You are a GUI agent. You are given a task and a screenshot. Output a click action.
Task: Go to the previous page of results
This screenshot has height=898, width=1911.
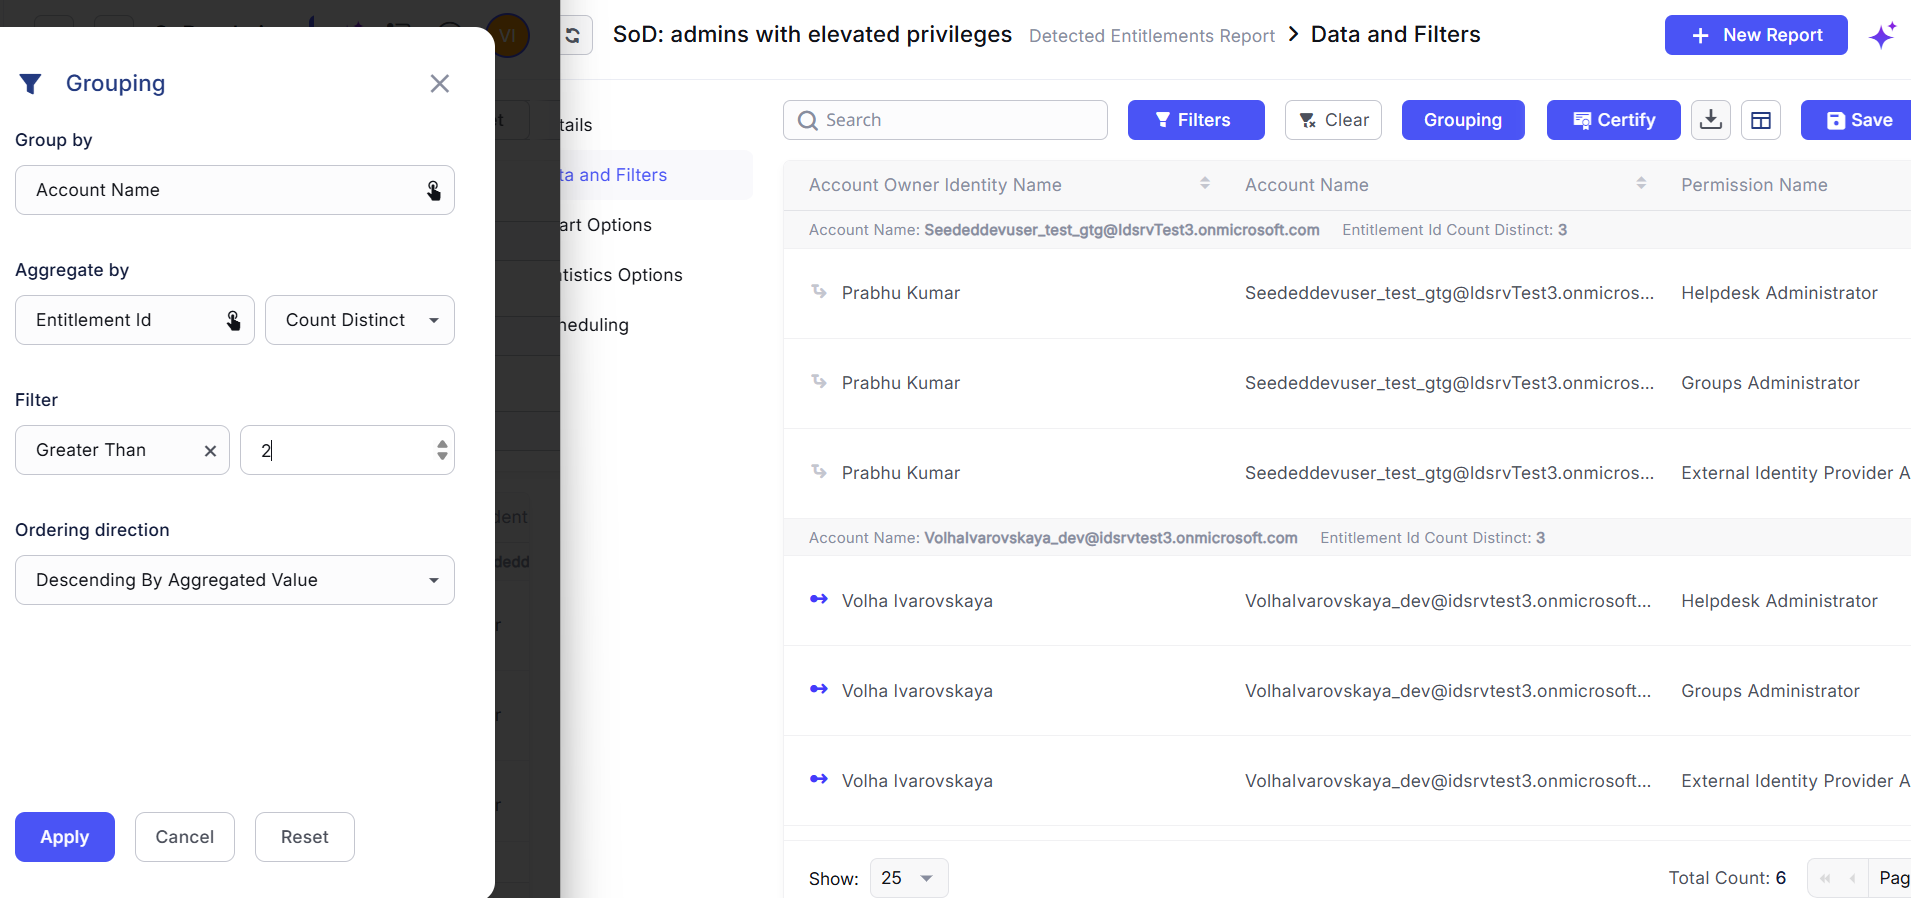pyautogui.click(x=1852, y=878)
